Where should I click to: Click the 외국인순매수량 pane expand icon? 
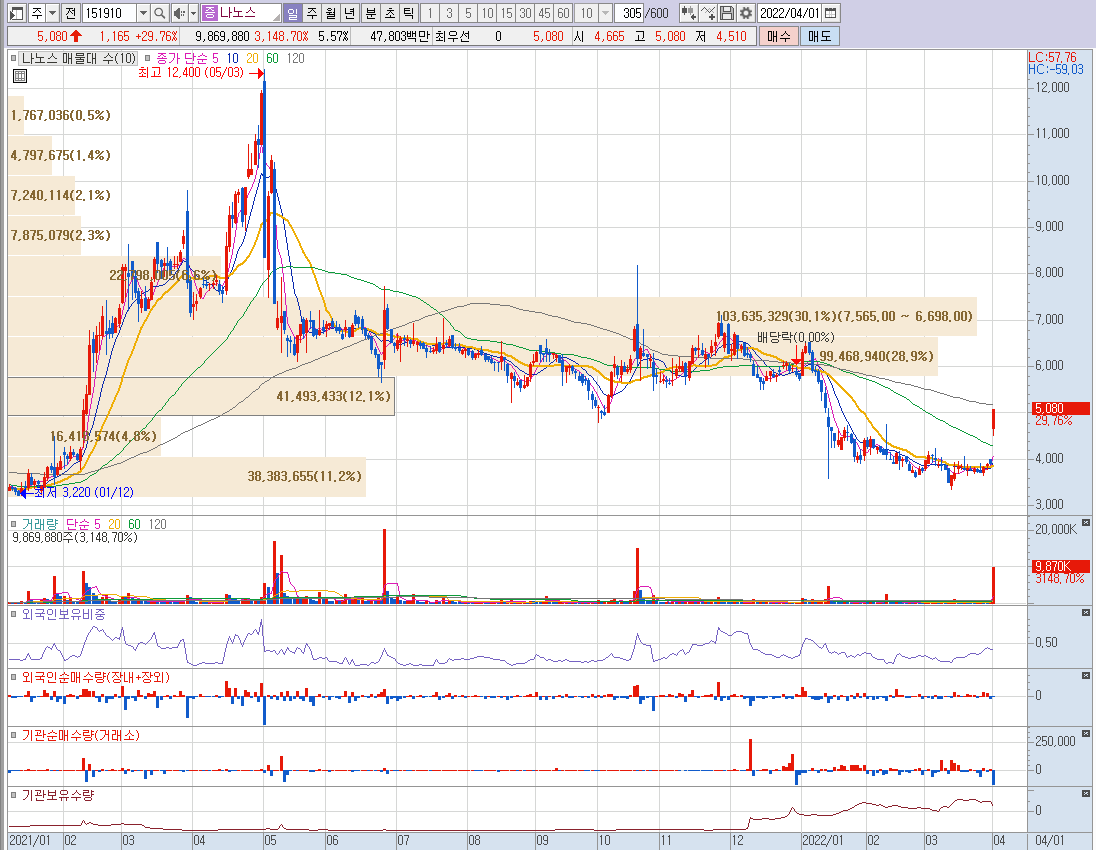1086,676
